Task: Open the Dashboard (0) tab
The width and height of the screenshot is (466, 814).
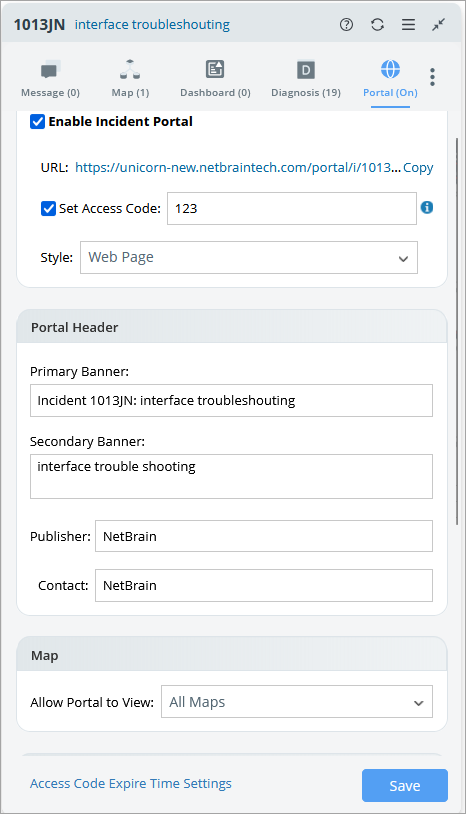Action: pos(215,79)
